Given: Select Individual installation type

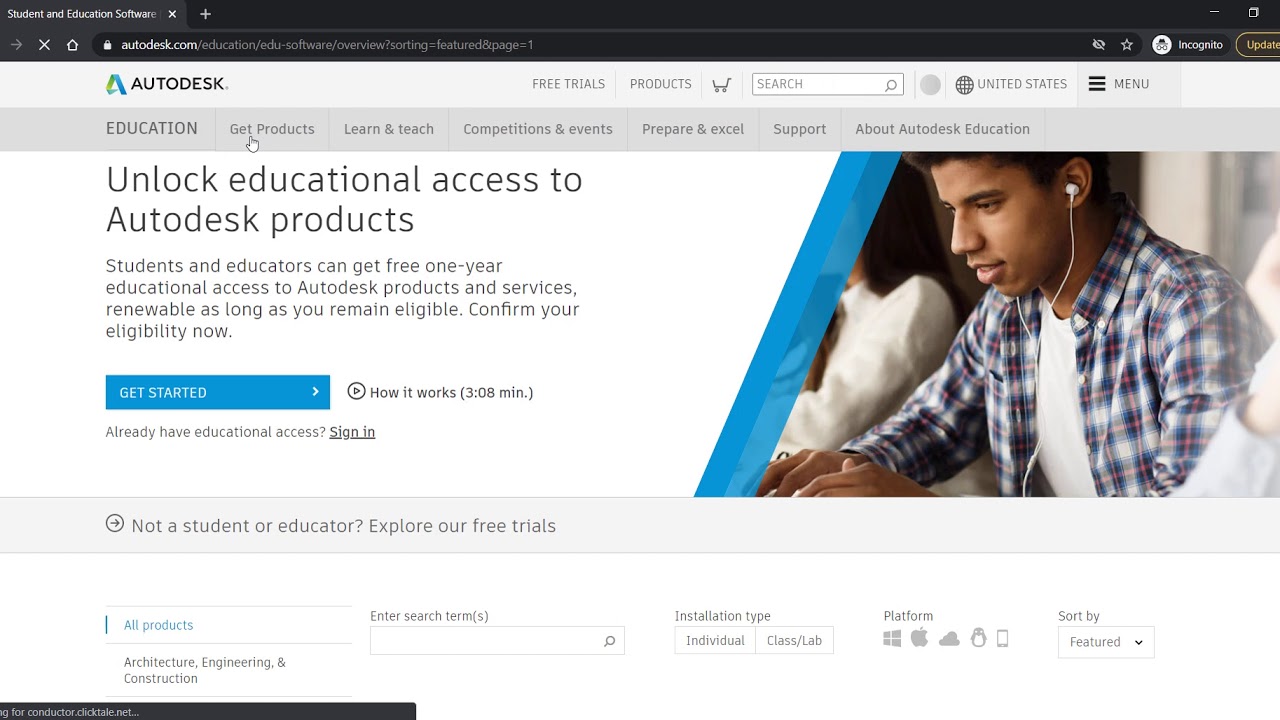Looking at the screenshot, I should point(715,641).
